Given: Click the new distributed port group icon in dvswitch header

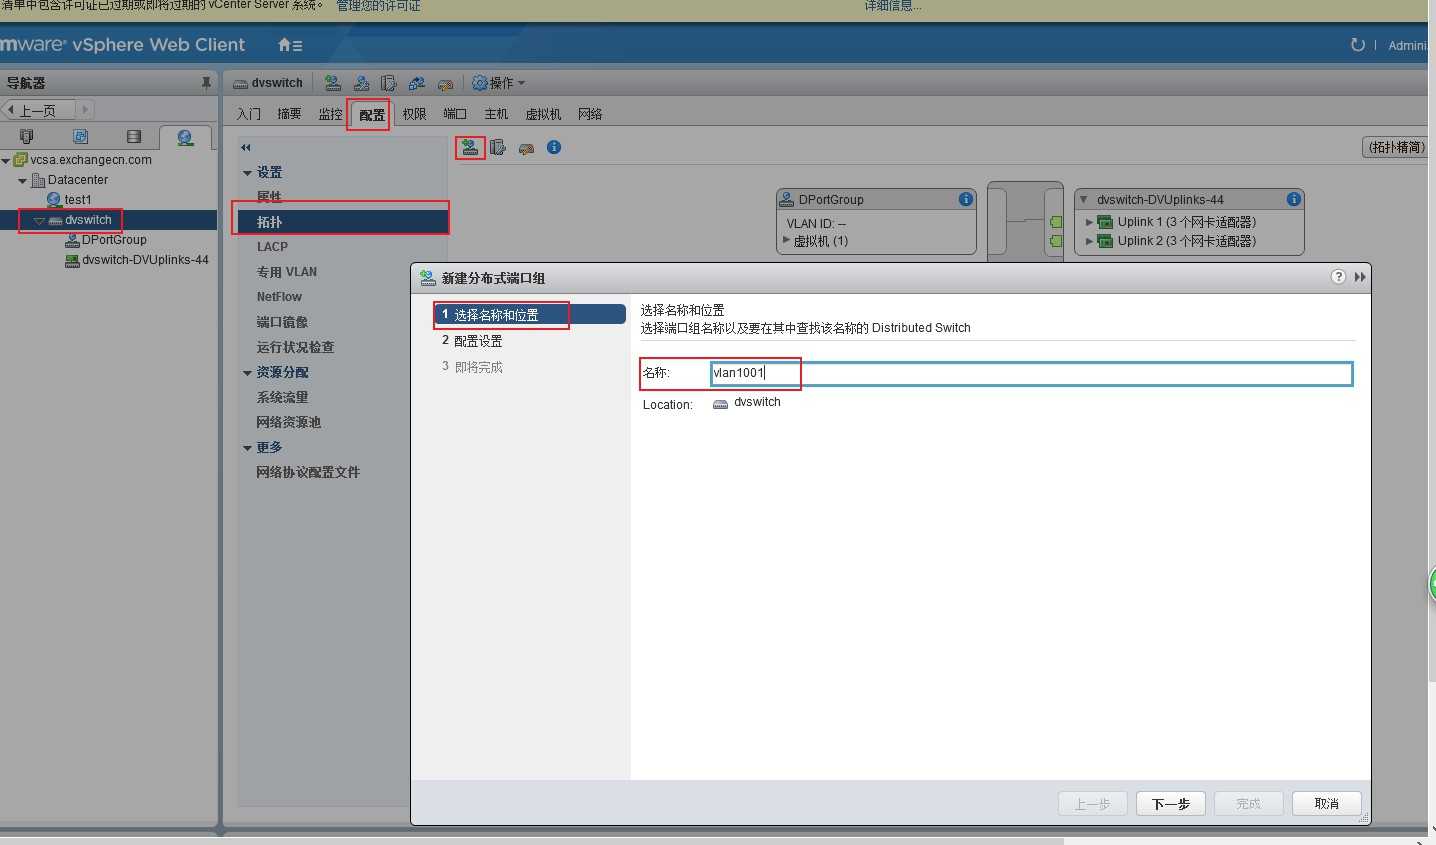Looking at the screenshot, I should [333, 83].
